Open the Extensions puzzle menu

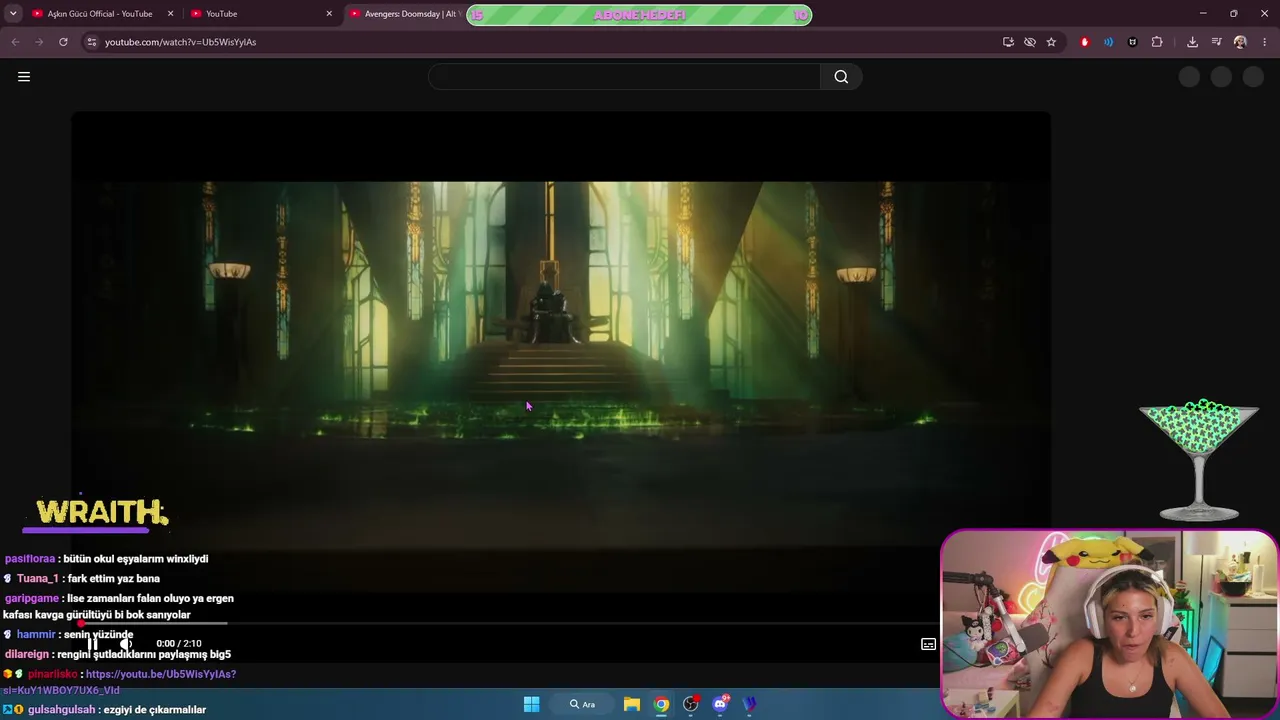pos(1157,42)
